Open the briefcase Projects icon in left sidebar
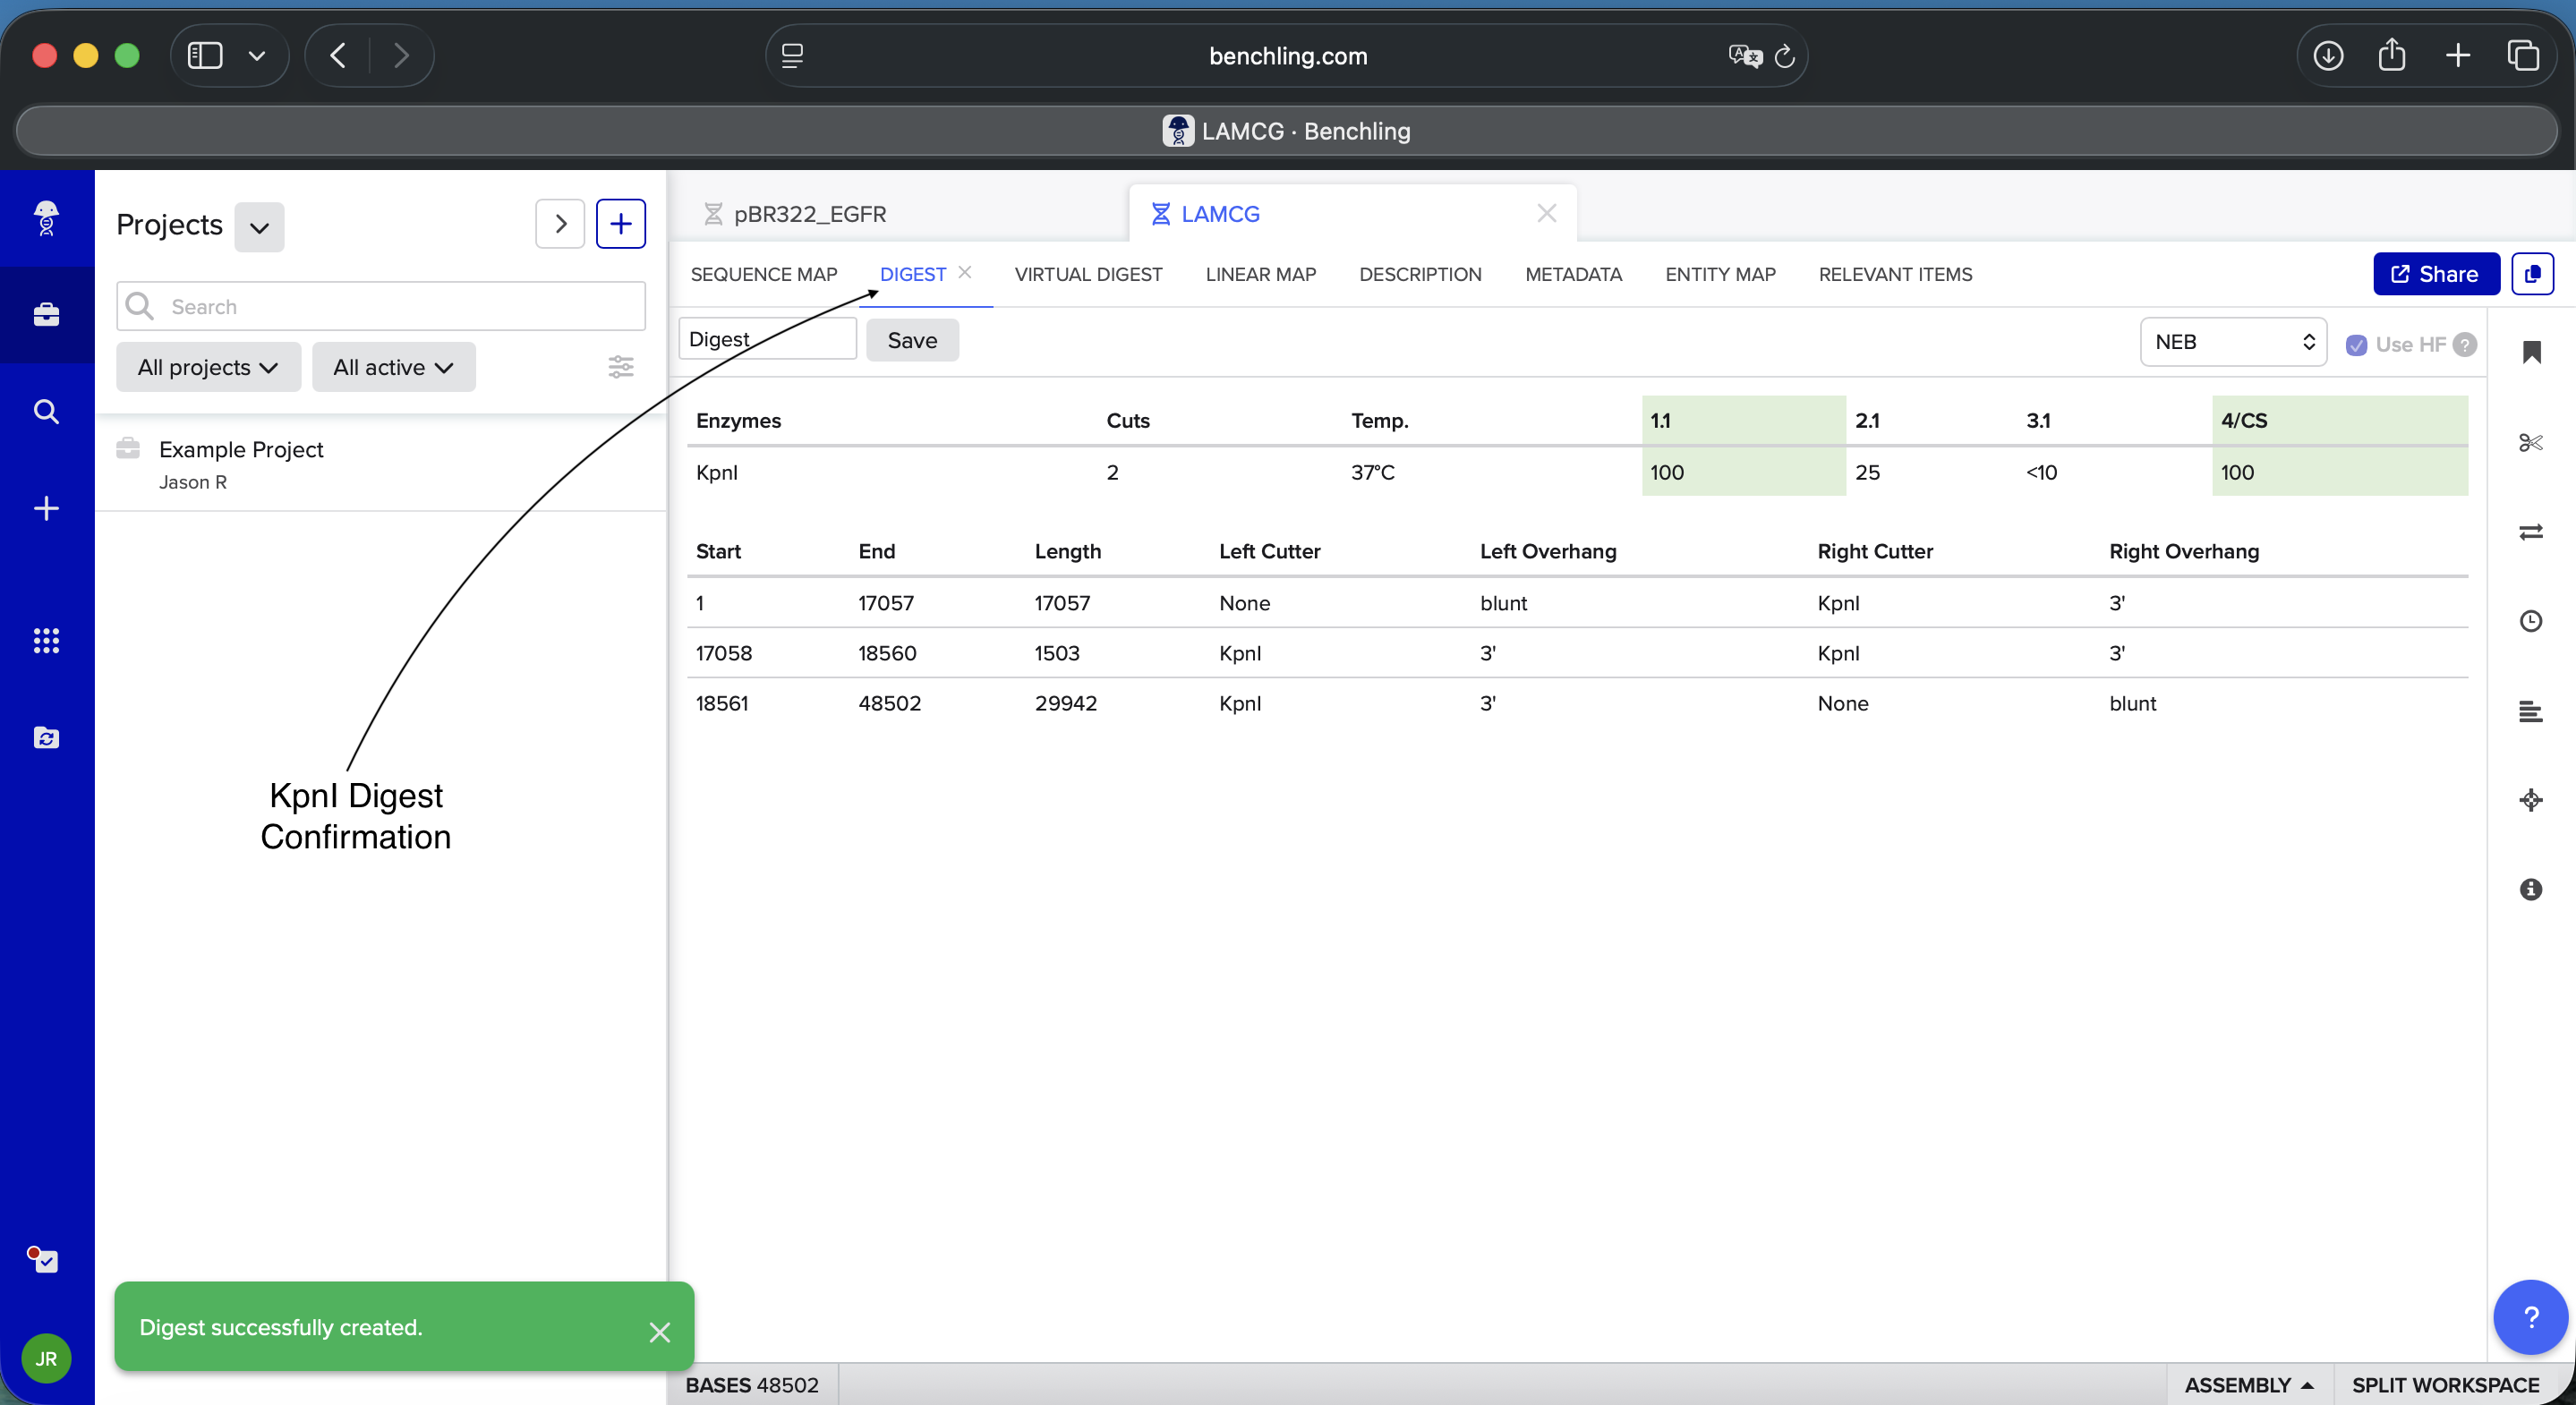 coord(46,315)
